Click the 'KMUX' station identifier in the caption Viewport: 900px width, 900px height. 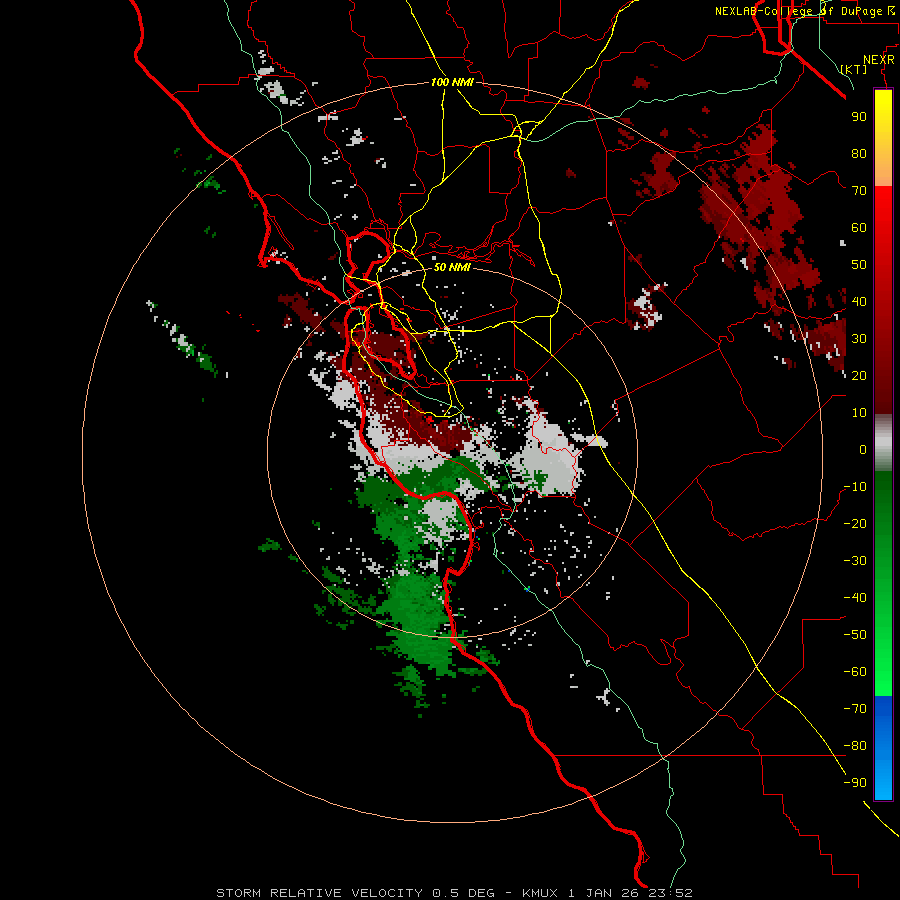540,893
